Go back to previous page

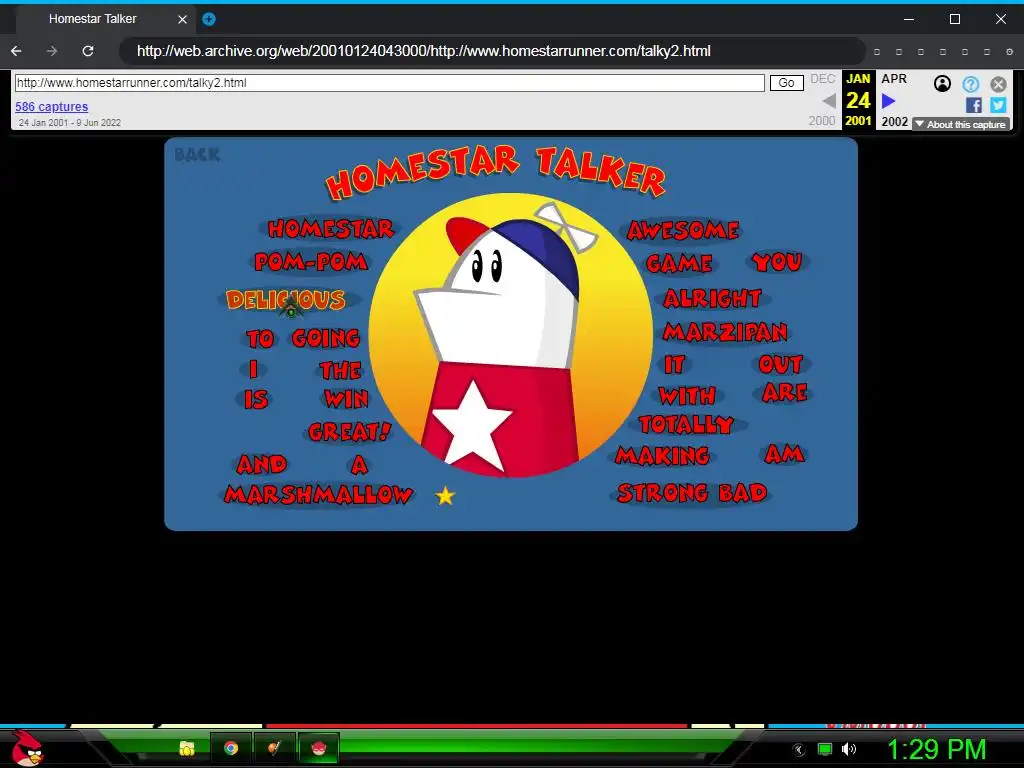click(x=16, y=51)
